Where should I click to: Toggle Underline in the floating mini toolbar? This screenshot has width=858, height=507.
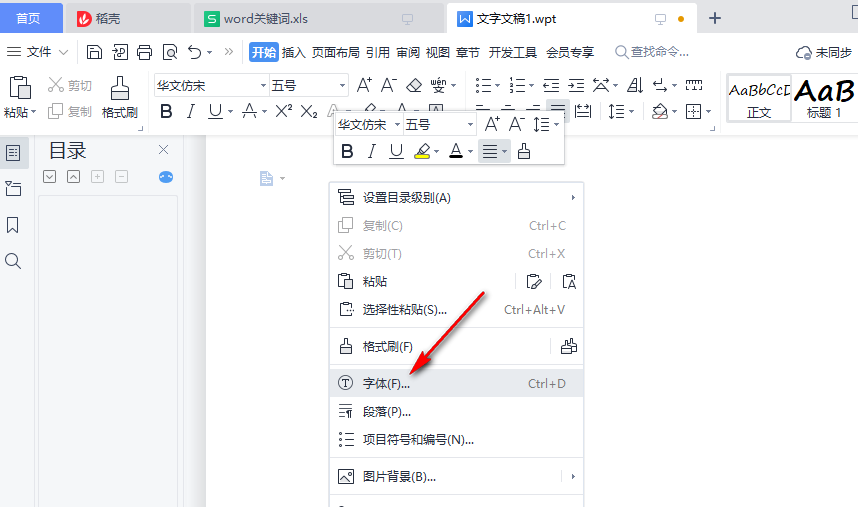(x=396, y=151)
